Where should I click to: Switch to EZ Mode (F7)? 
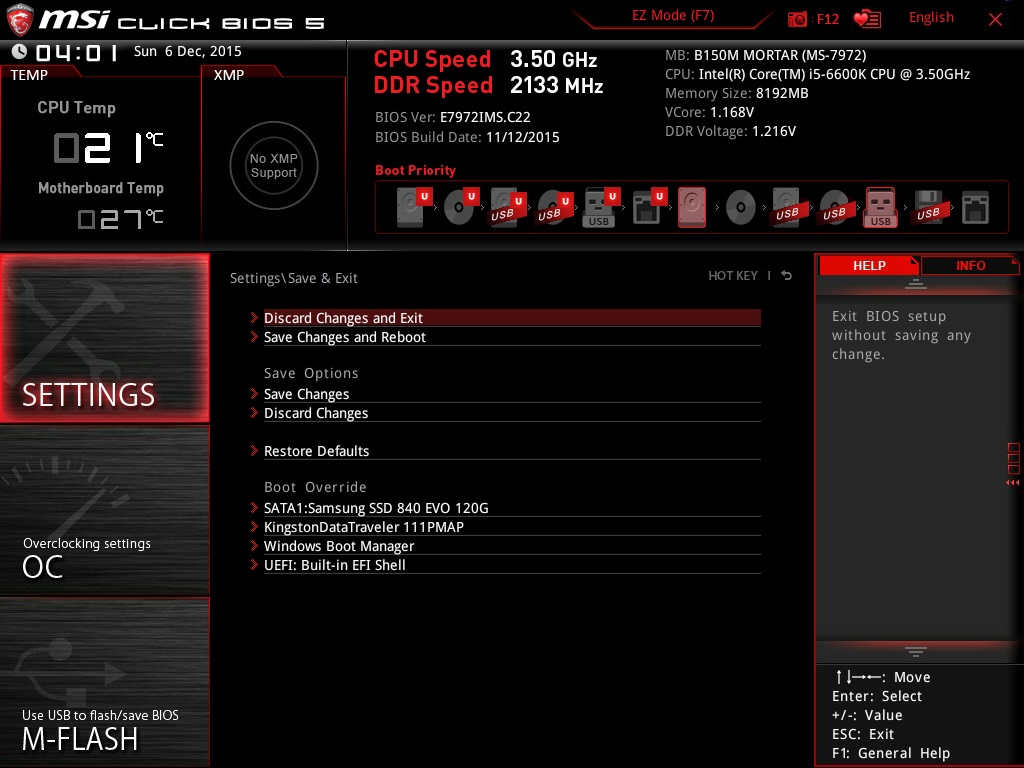click(x=673, y=16)
